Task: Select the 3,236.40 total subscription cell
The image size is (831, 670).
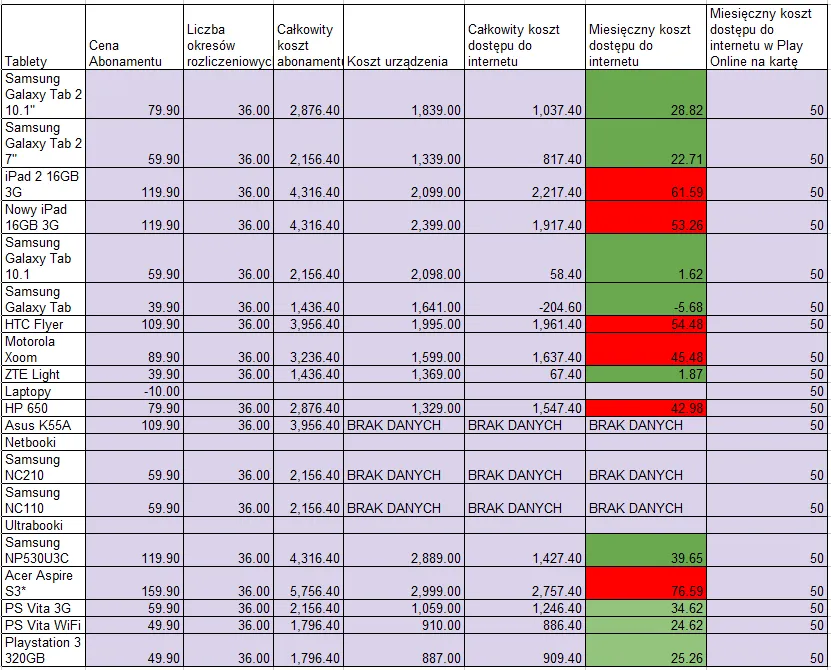Action: pyautogui.click(x=308, y=349)
